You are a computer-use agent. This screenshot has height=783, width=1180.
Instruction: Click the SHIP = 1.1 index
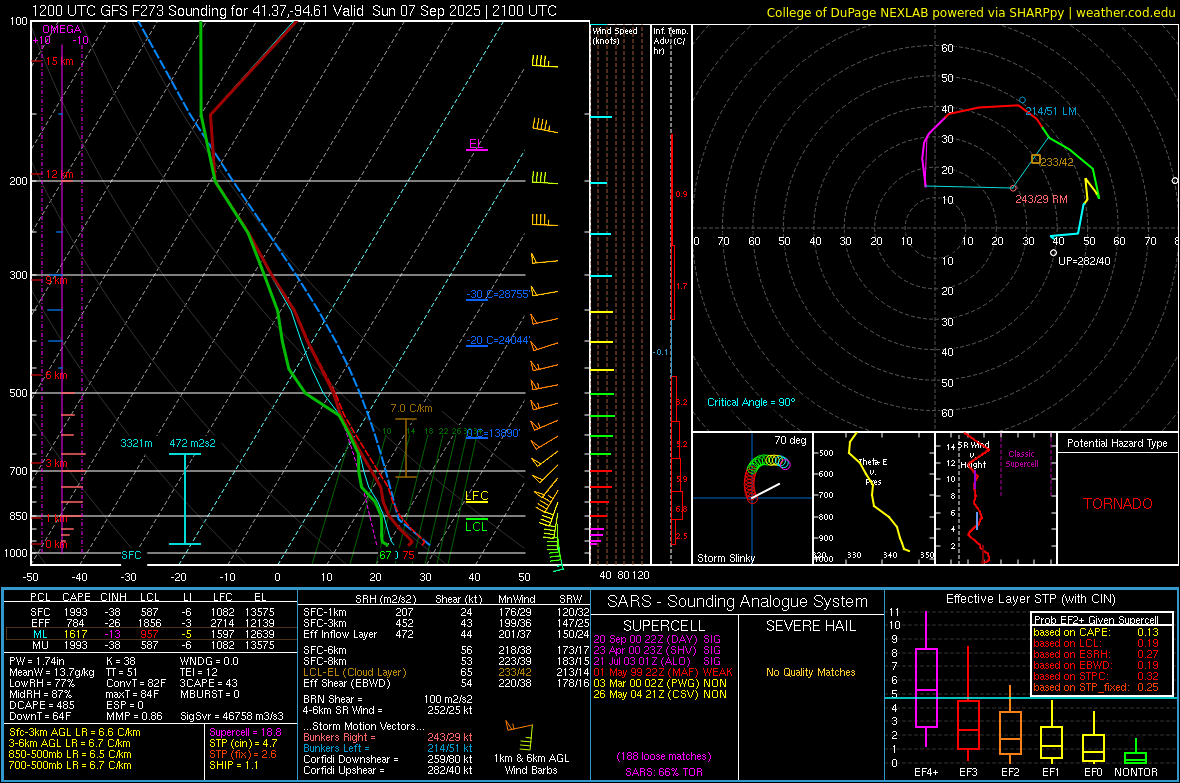click(234, 765)
